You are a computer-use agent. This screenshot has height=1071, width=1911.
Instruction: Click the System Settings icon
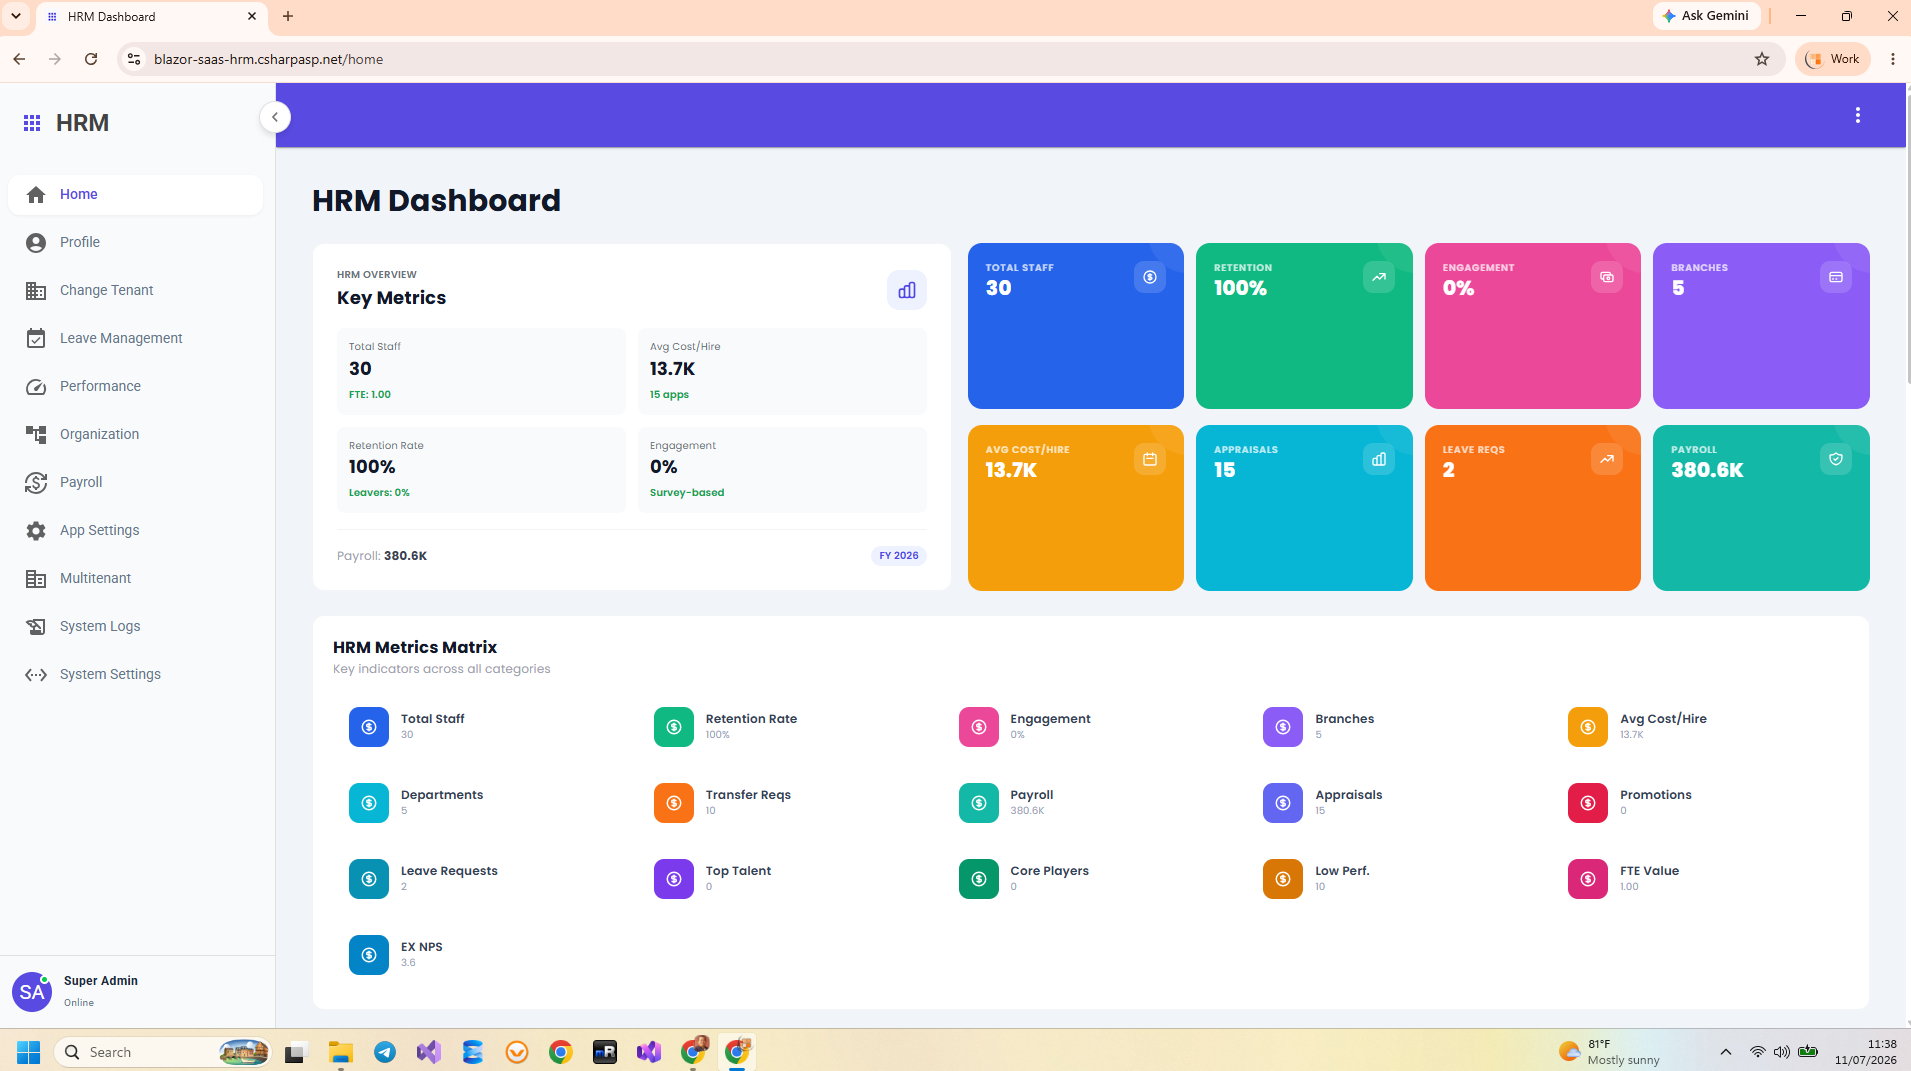(x=36, y=675)
